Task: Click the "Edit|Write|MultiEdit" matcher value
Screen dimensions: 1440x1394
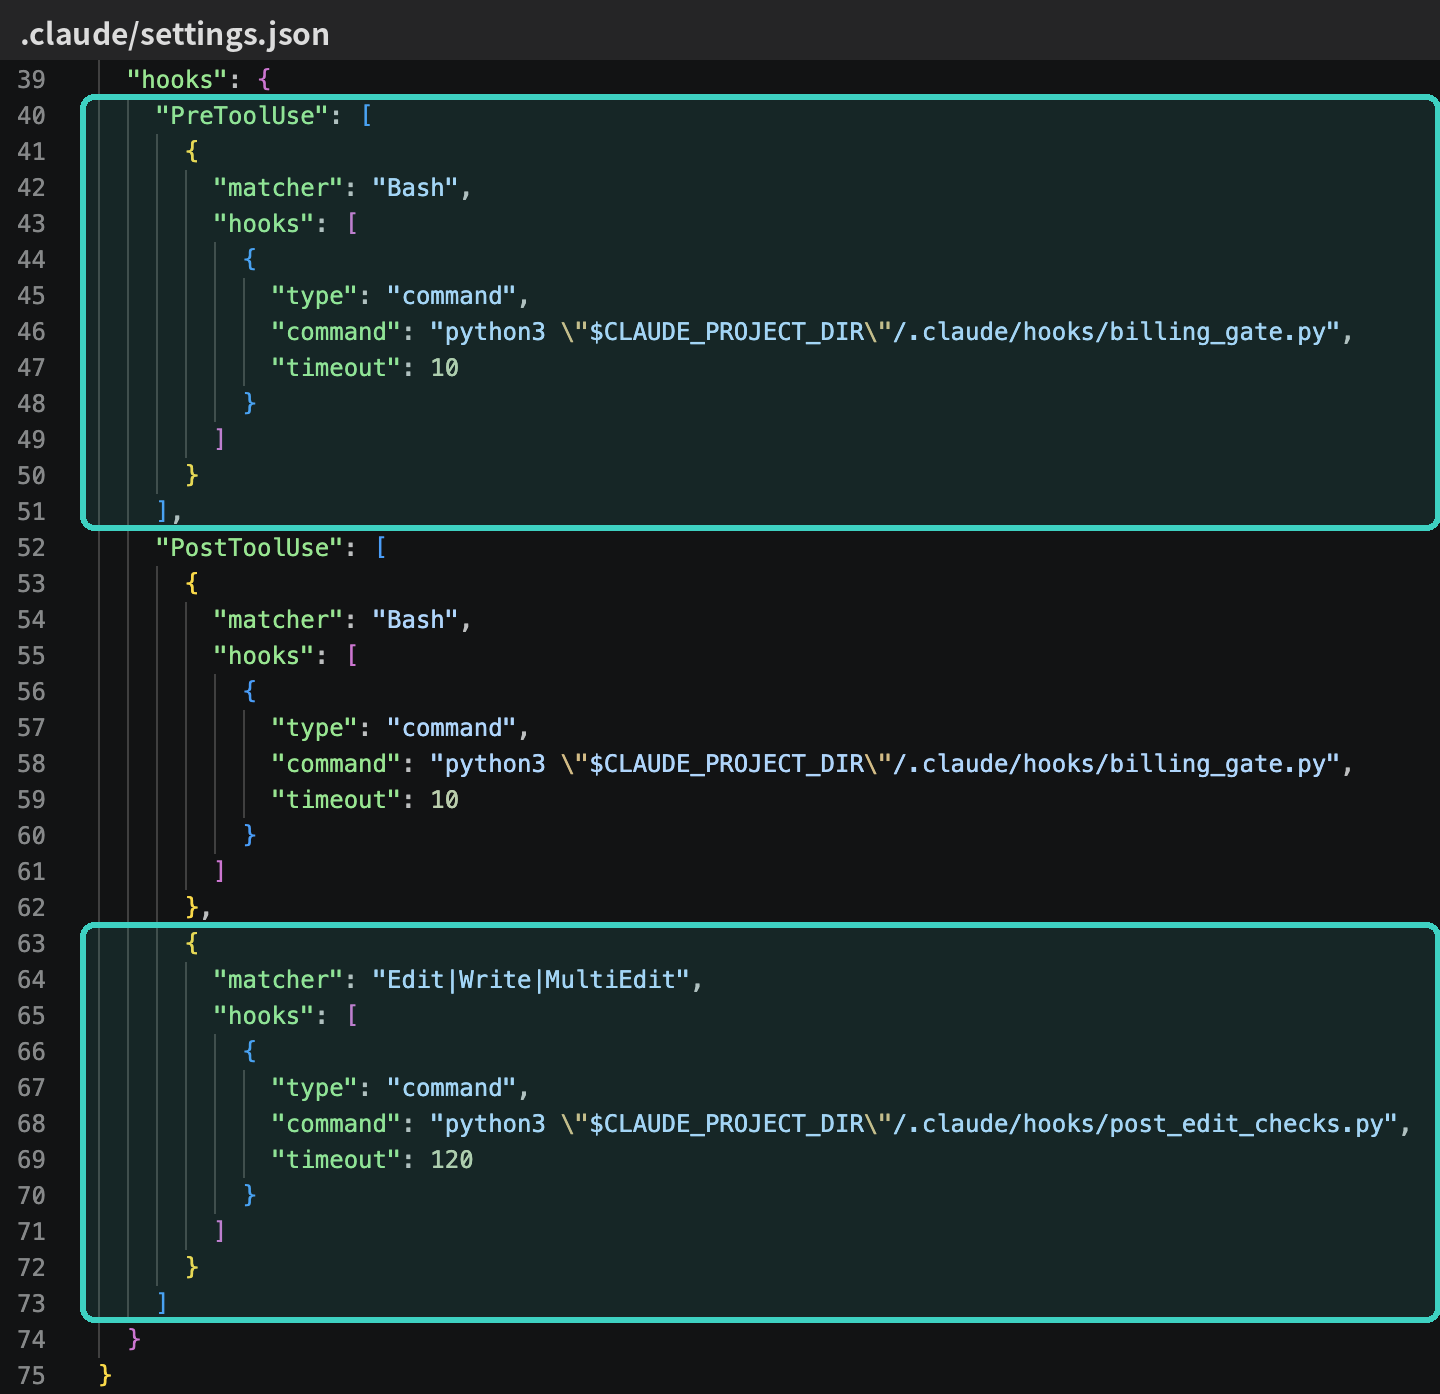Action: click(531, 980)
